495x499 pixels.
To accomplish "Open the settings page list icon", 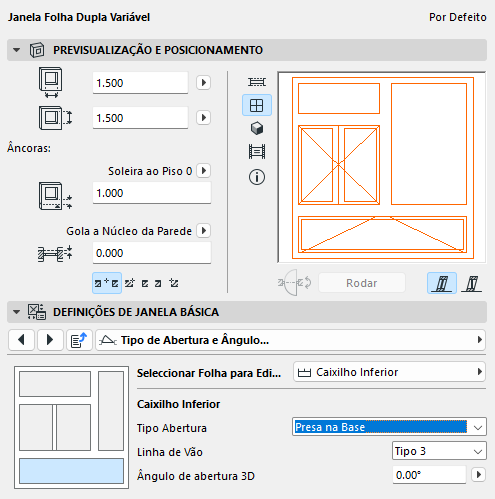I will (x=79, y=340).
